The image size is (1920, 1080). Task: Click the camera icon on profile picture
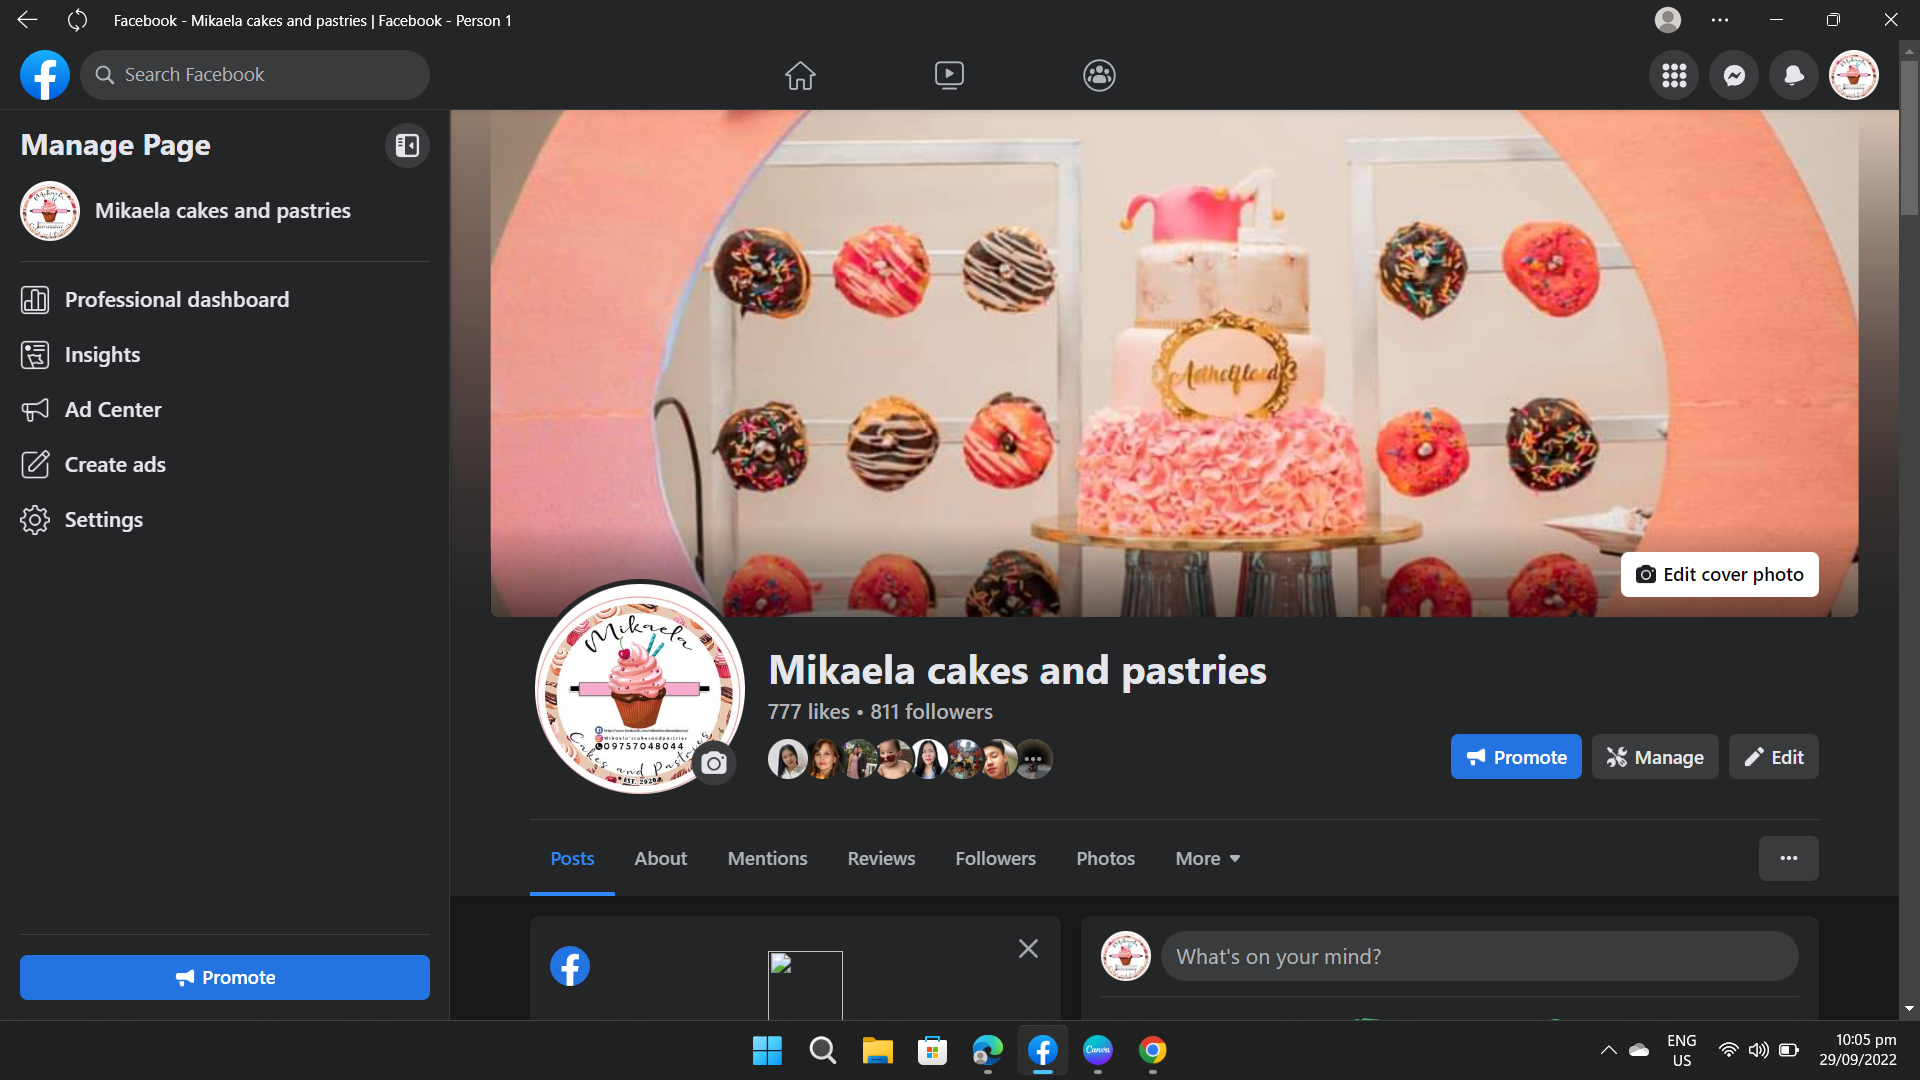click(x=714, y=764)
